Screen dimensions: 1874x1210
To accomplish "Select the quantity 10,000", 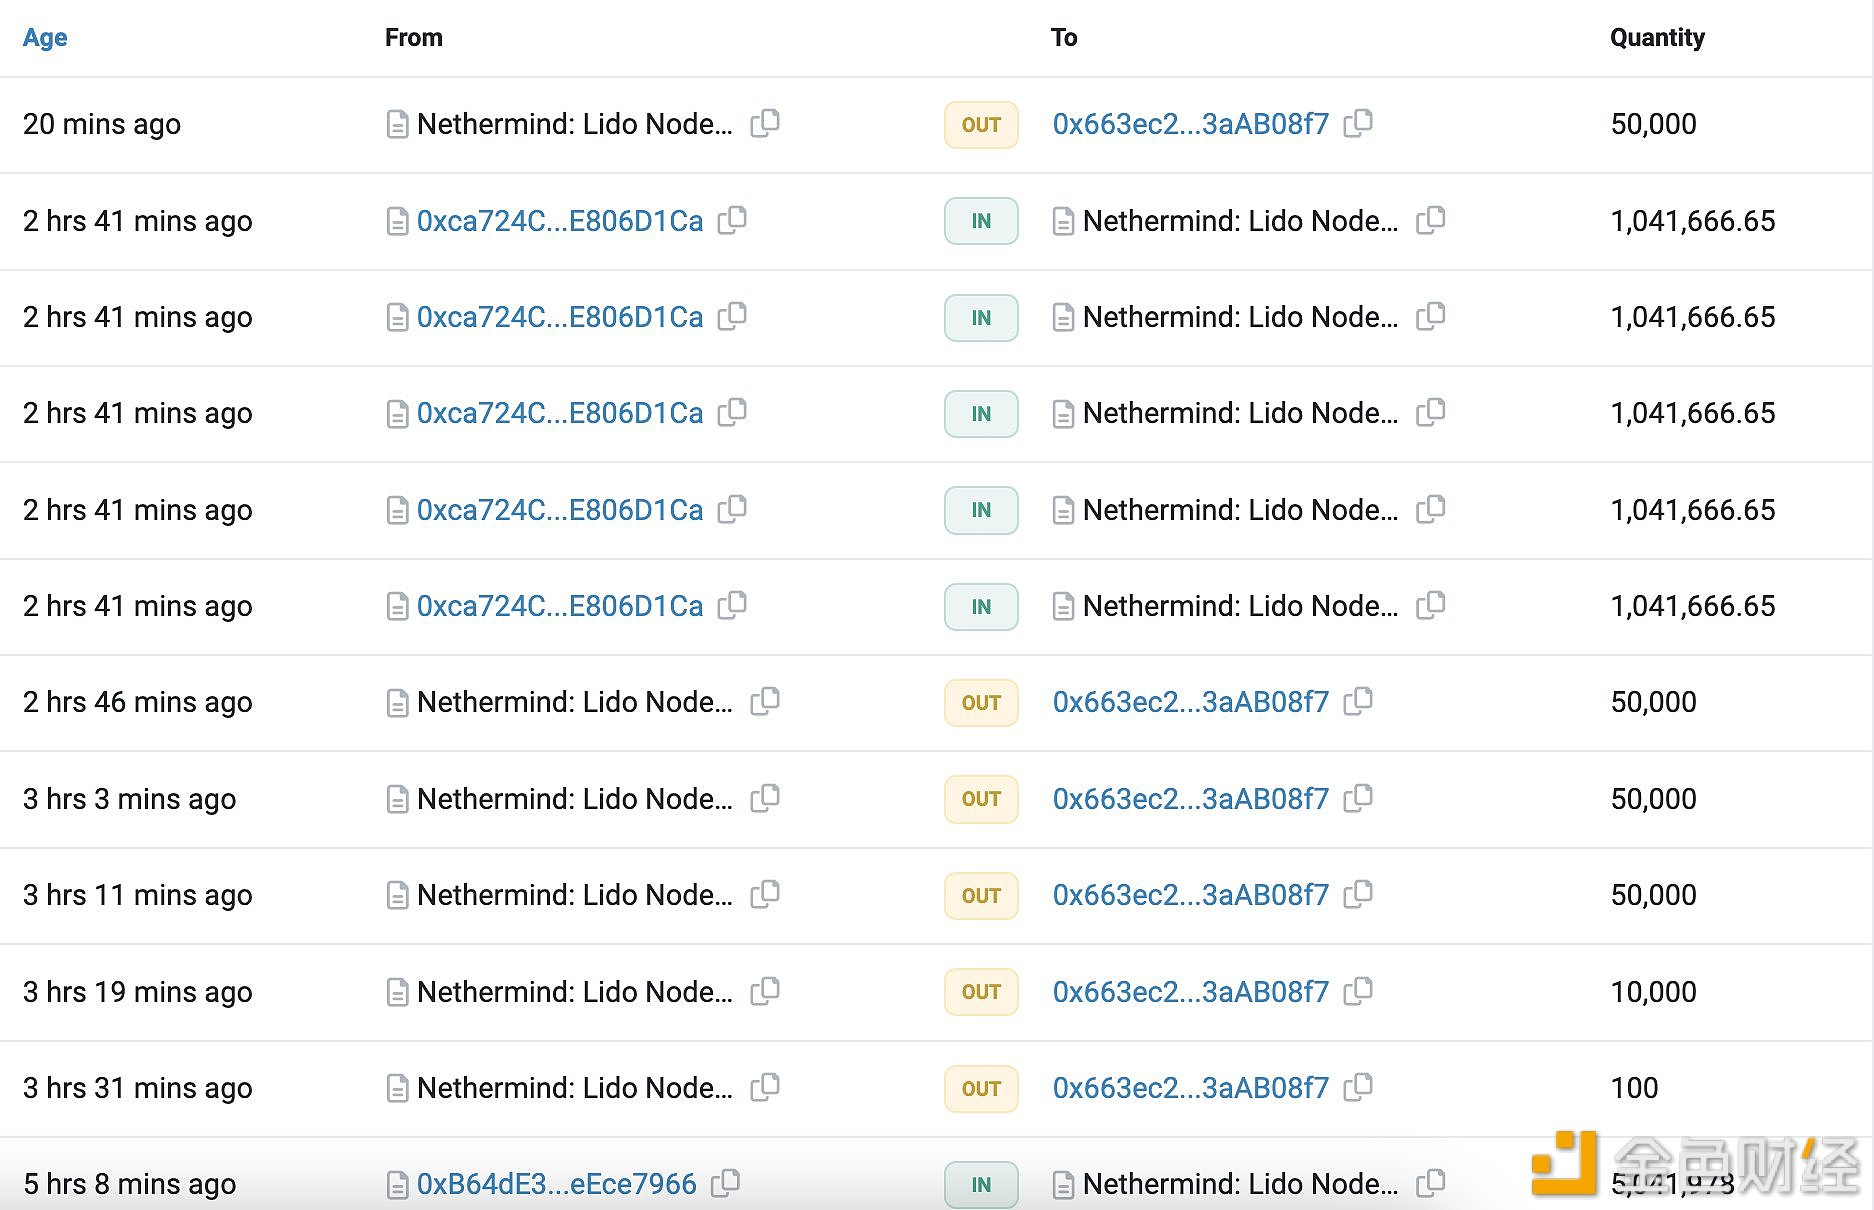I will [1653, 992].
